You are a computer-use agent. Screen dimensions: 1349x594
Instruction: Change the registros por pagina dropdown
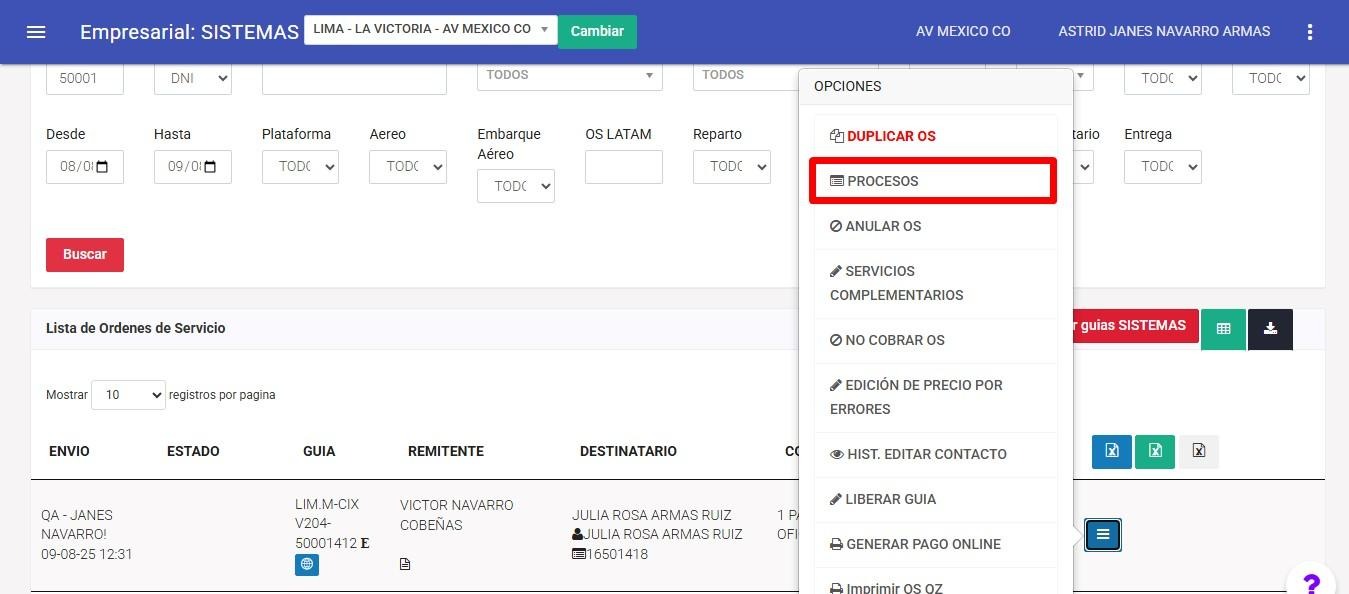[x=128, y=395]
